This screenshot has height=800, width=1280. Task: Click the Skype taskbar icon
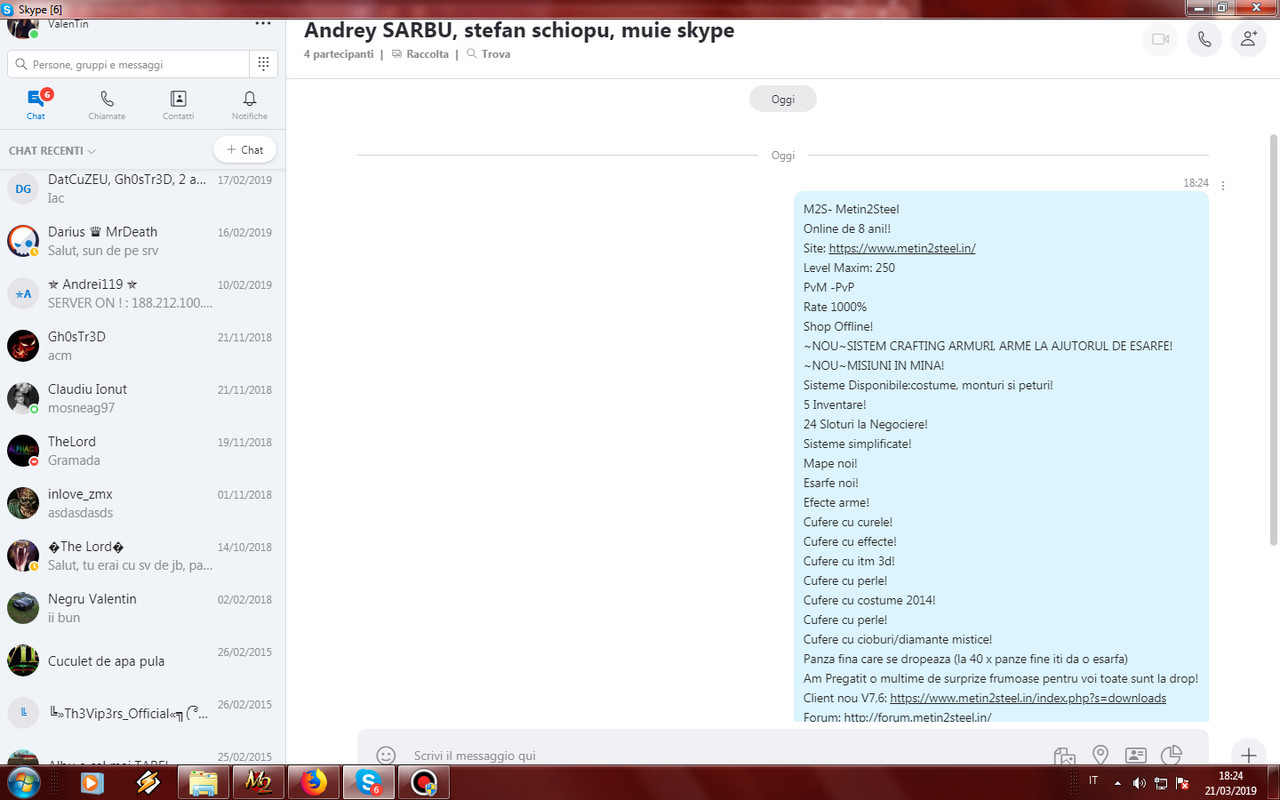[x=368, y=782]
